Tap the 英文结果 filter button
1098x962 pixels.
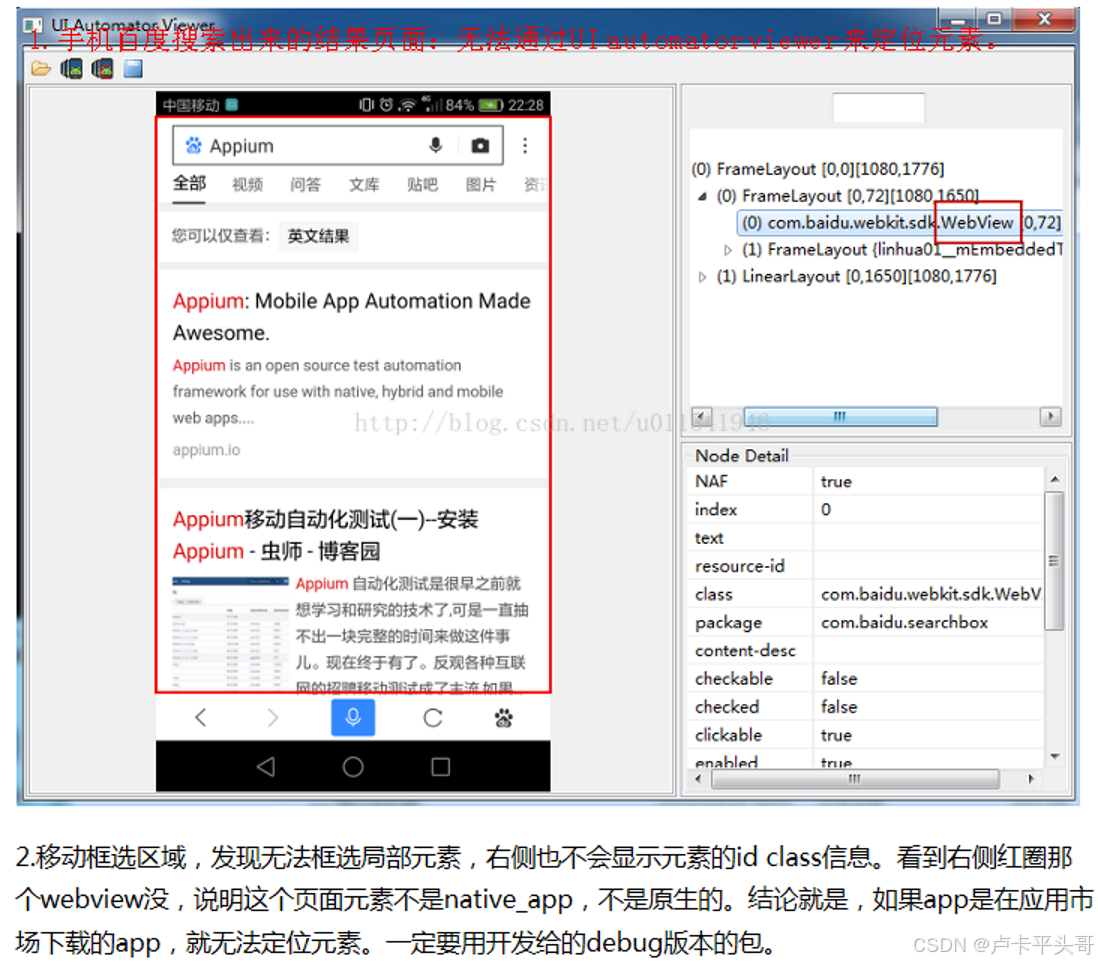pyautogui.click(x=318, y=236)
